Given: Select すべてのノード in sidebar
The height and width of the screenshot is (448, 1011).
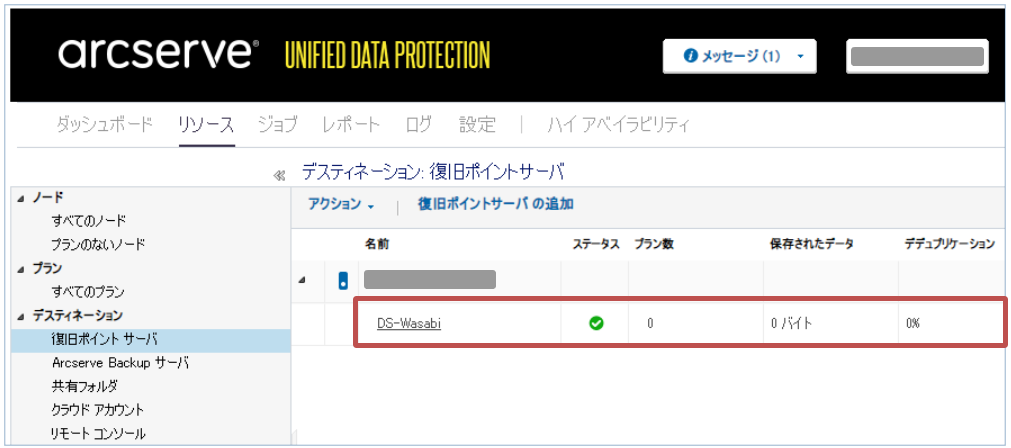Looking at the screenshot, I should click(x=89, y=220).
